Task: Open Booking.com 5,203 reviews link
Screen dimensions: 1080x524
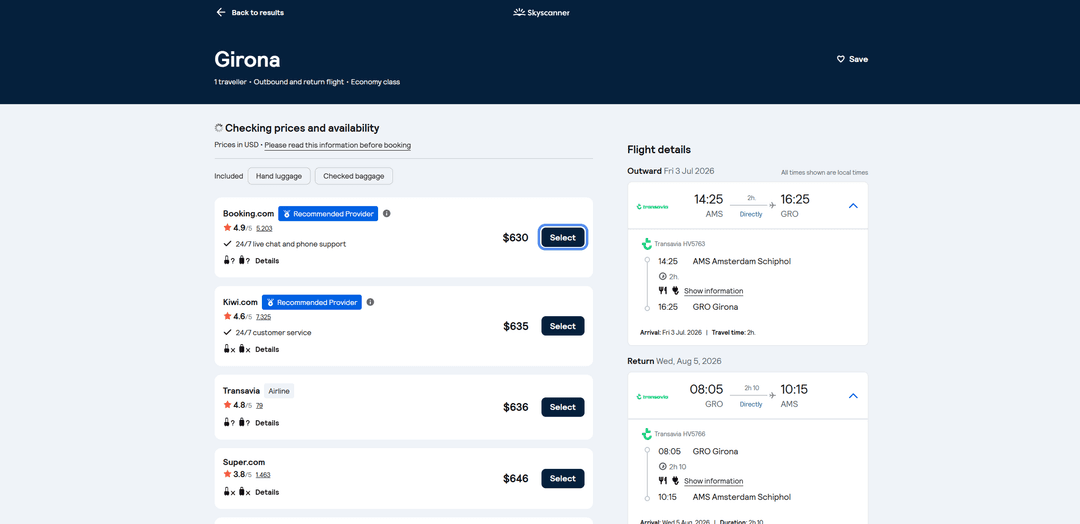Action: [x=264, y=229]
